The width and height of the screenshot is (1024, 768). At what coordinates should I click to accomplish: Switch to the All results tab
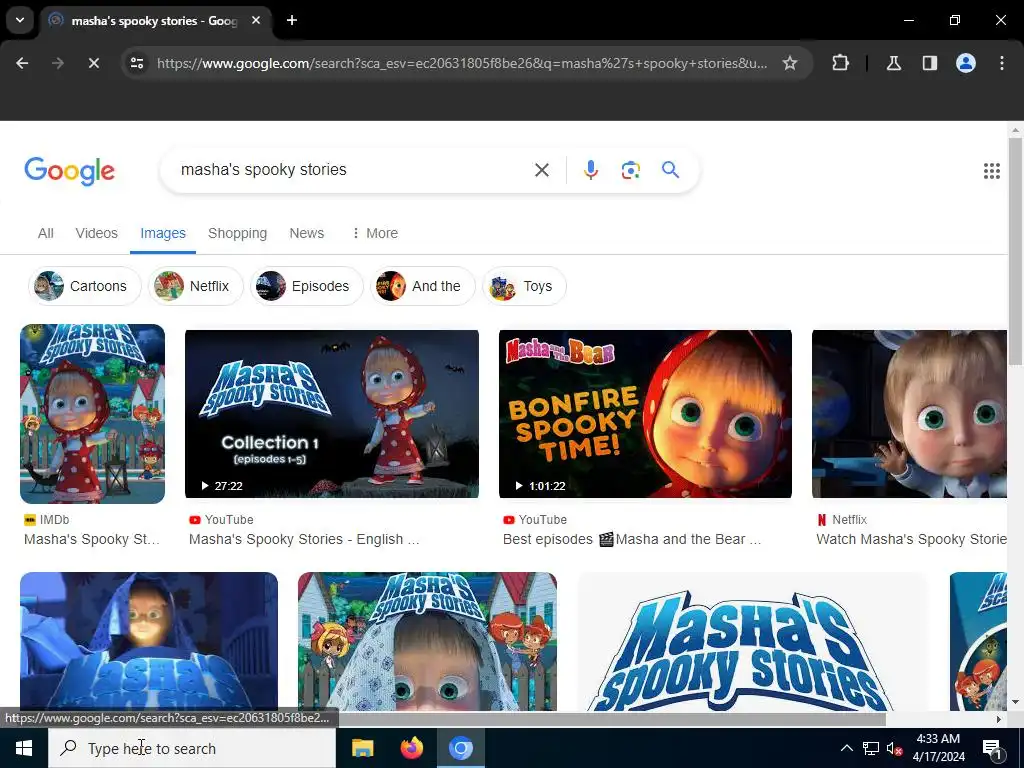point(46,233)
